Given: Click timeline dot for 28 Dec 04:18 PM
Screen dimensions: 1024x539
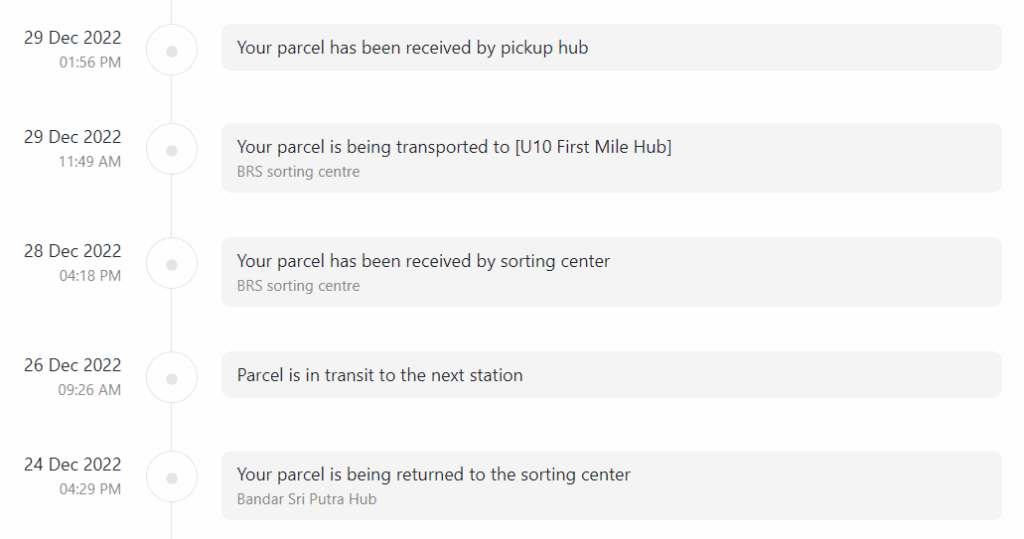Looking at the screenshot, I should [x=172, y=265].
